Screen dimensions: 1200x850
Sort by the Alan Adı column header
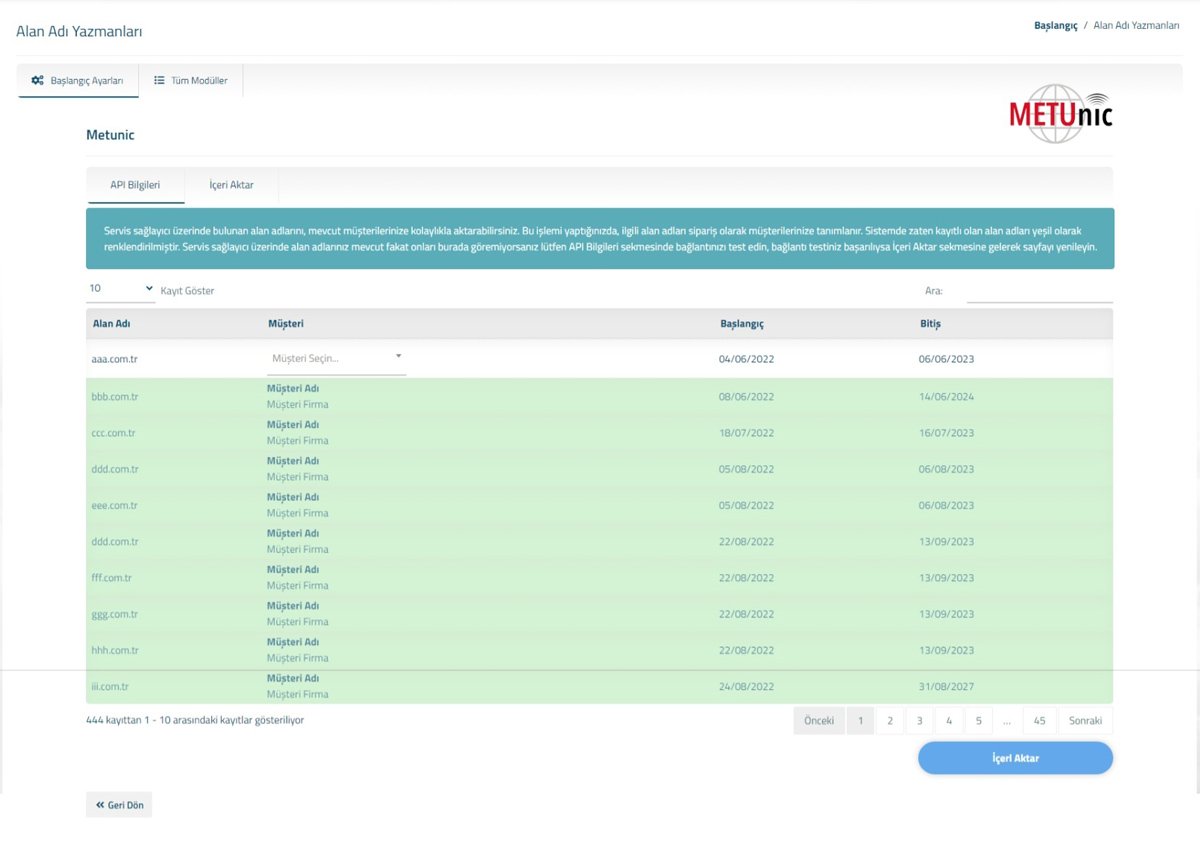click(x=111, y=324)
